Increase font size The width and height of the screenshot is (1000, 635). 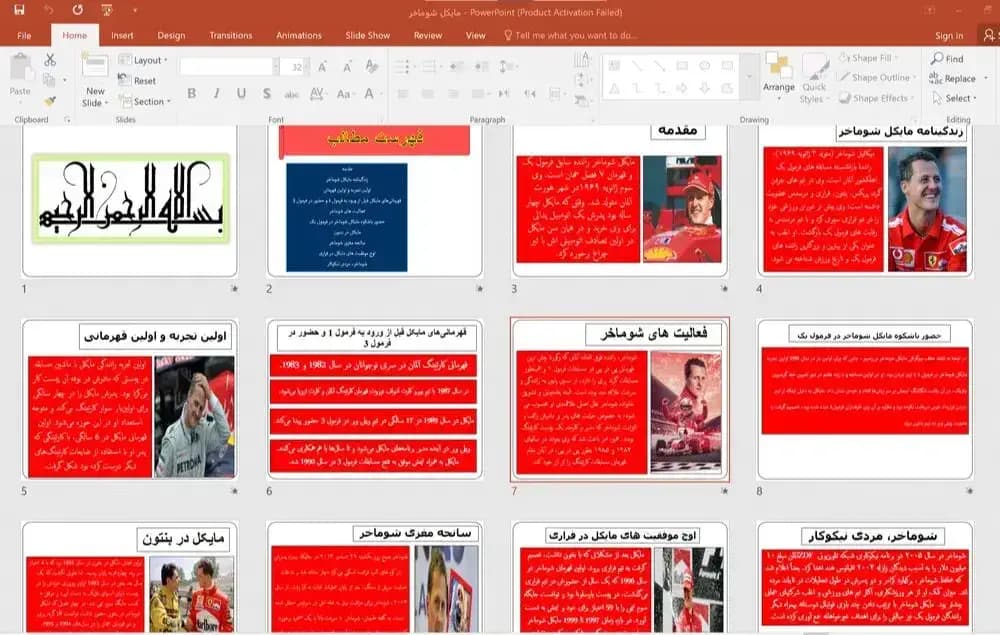[x=323, y=66]
